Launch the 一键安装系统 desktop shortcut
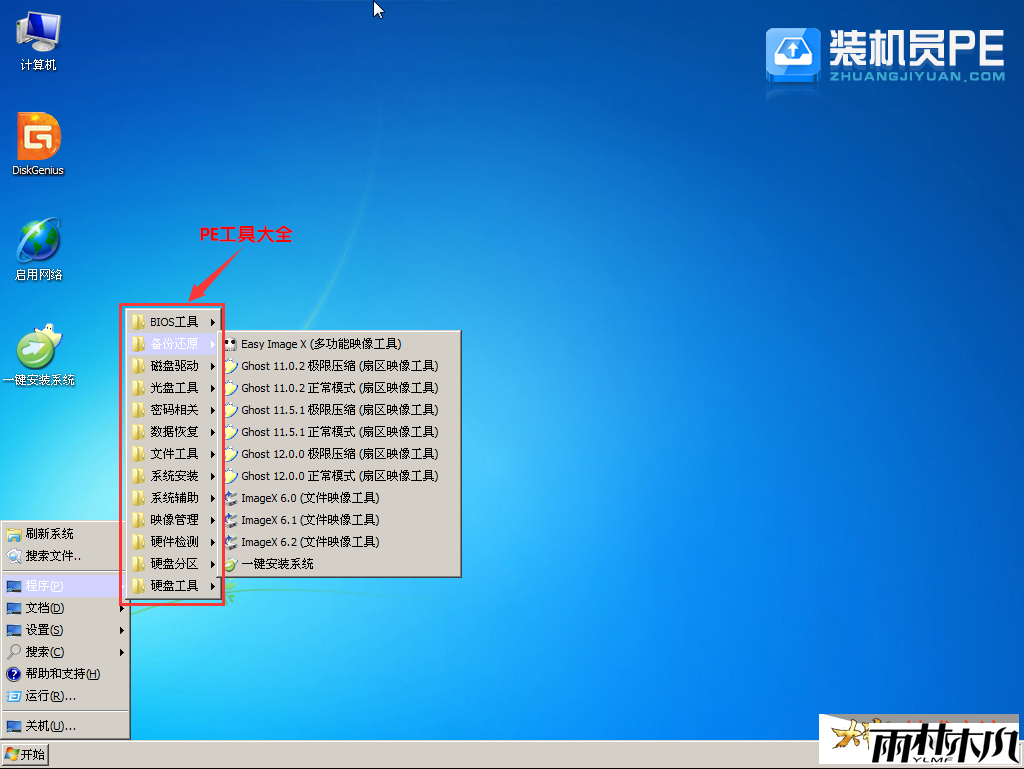The height and width of the screenshot is (769, 1024). pos(38,348)
